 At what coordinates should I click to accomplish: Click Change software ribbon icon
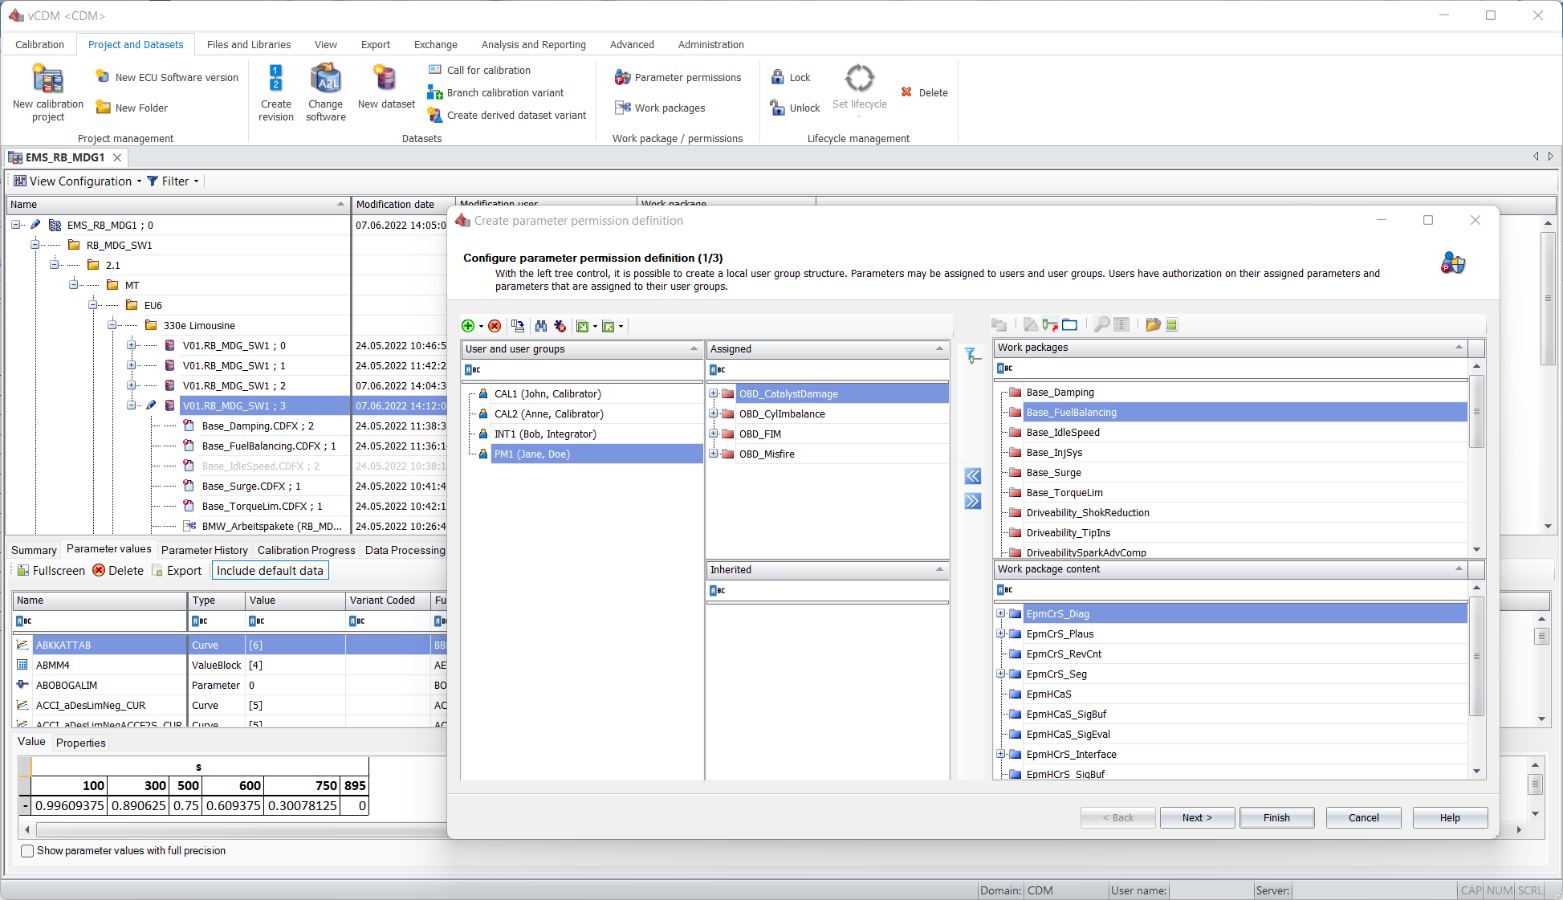(326, 78)
